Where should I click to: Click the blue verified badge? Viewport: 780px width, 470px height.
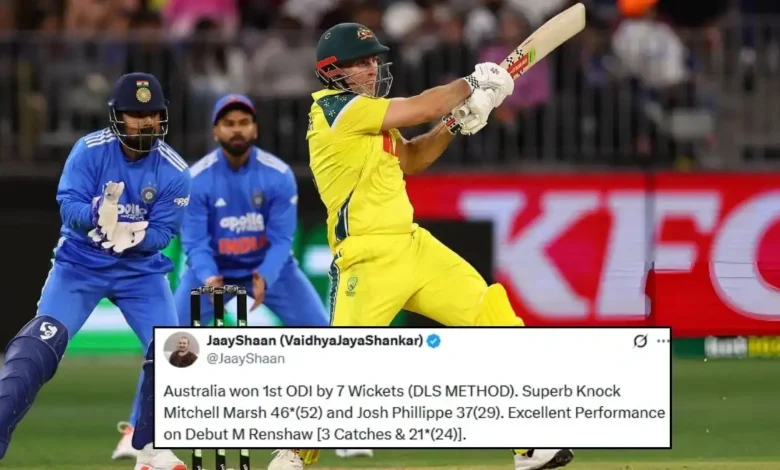tap(433, 341)
